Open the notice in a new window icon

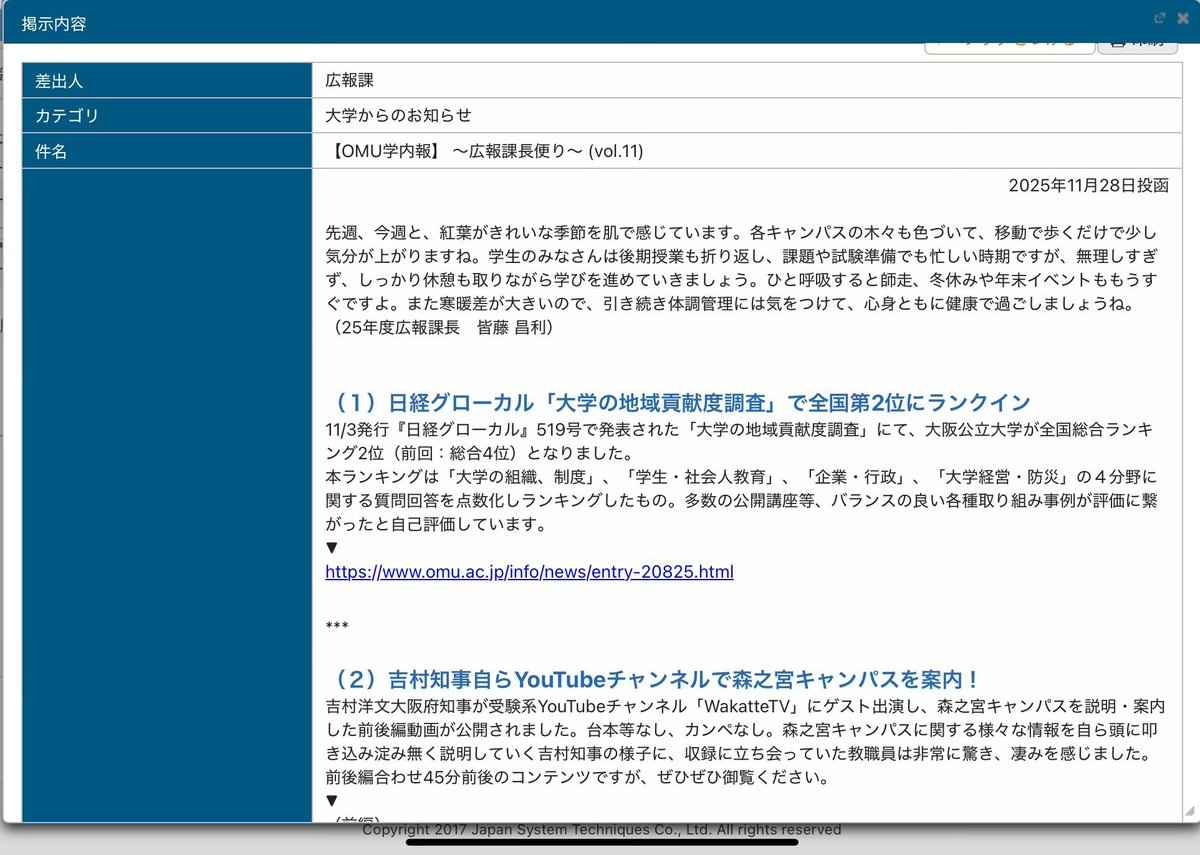[1159, 18]
